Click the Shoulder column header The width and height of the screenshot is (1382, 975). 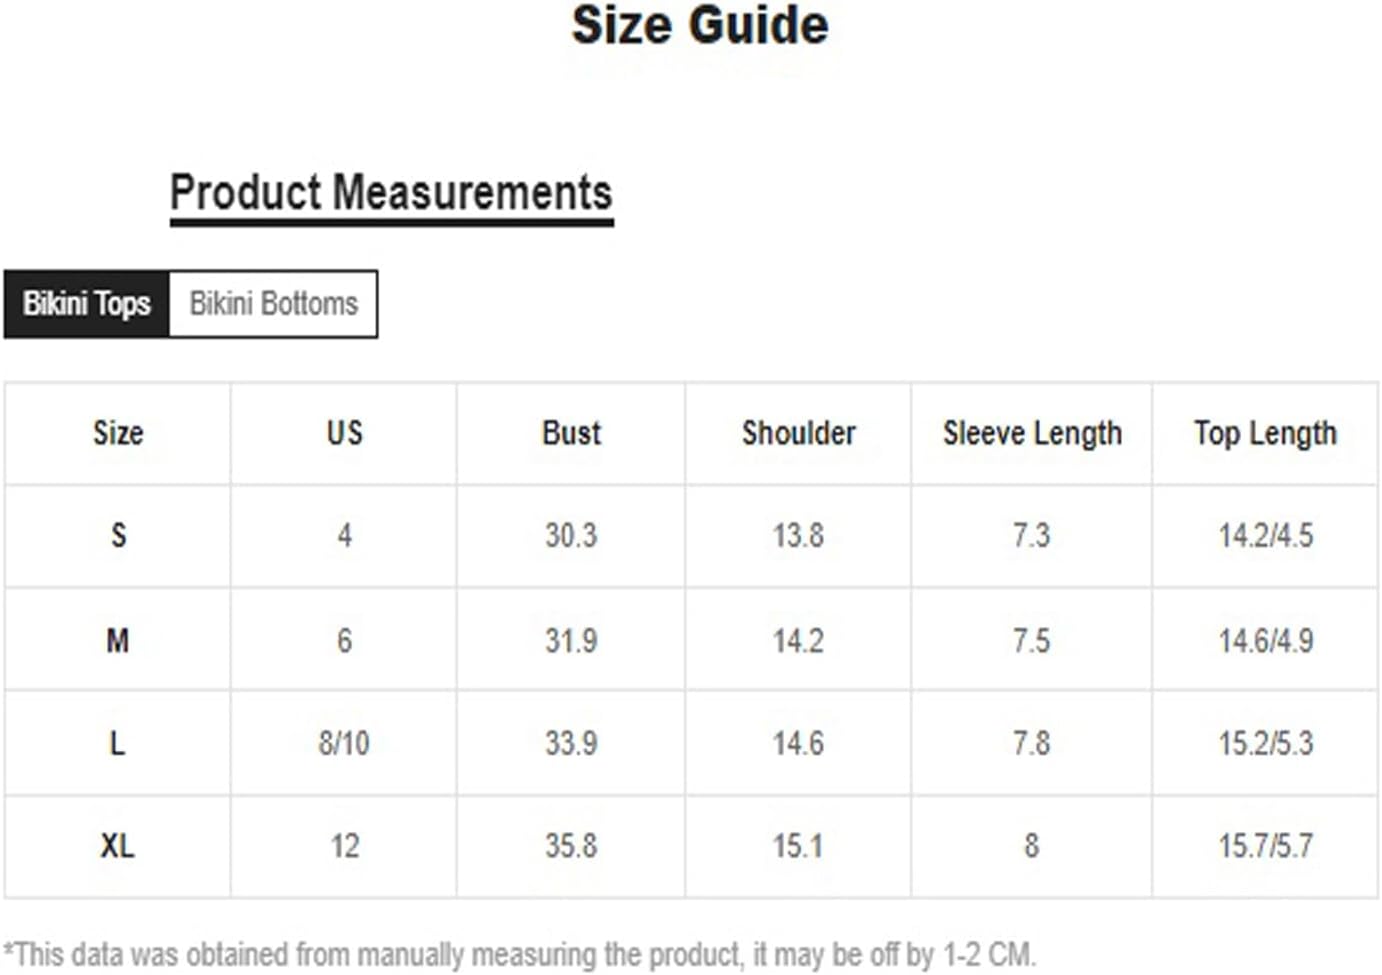798,433
